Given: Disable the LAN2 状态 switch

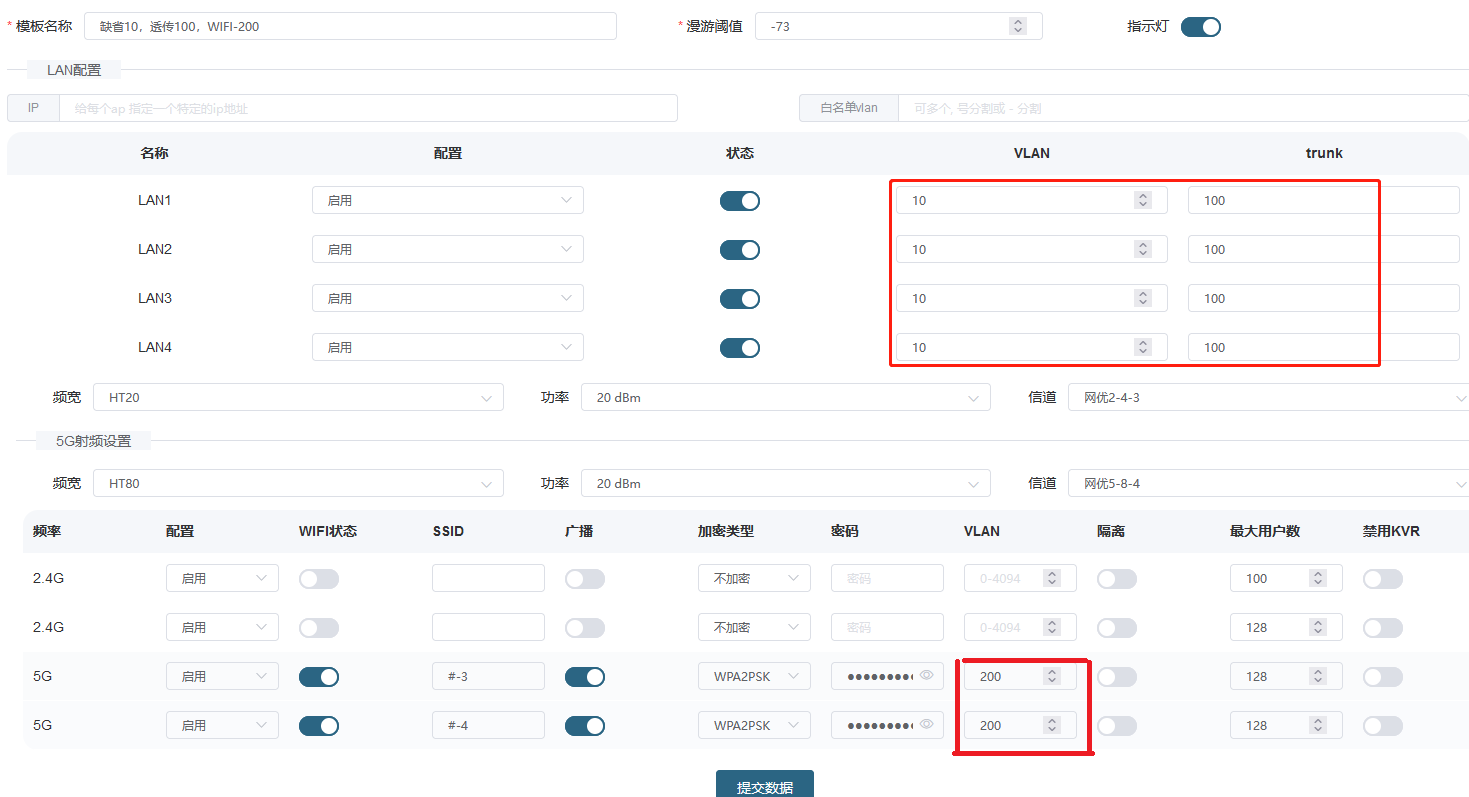Looking at the screenshot, I should (x=739, y=250).
